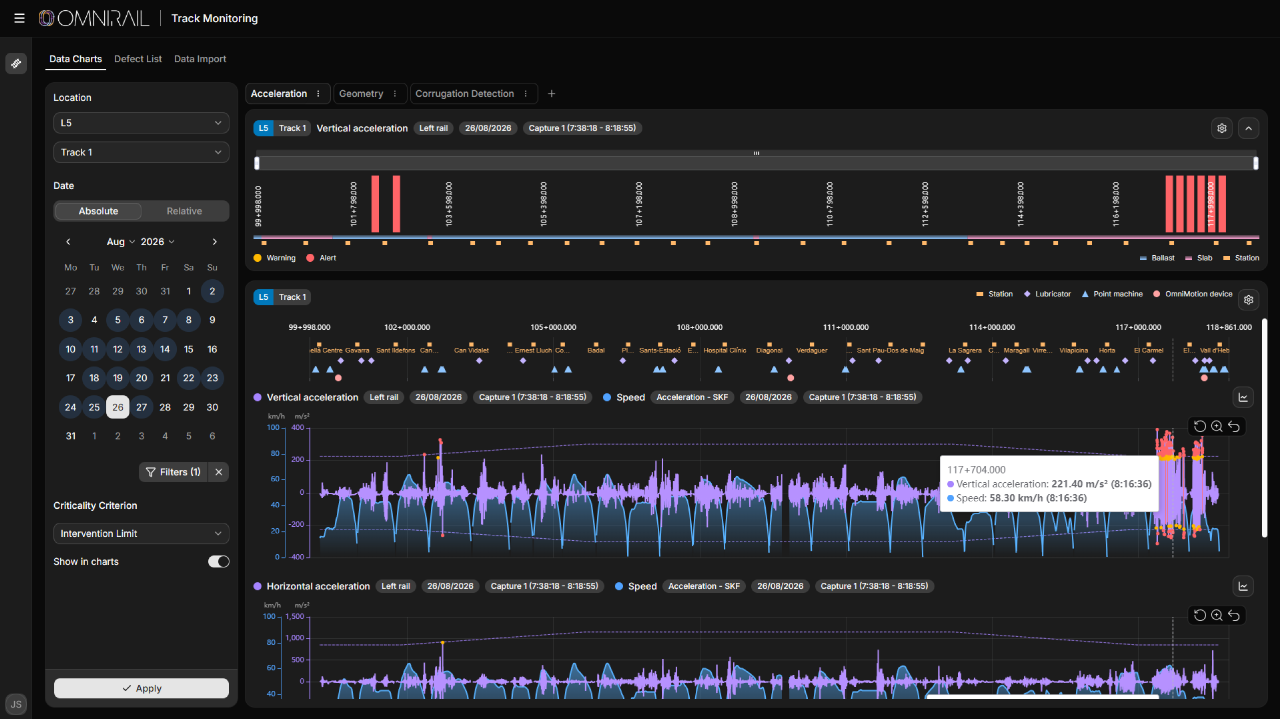Click the L5 line badge in overview header
Viewport: 1280px width, 719px height.
[x=262, y=128]
